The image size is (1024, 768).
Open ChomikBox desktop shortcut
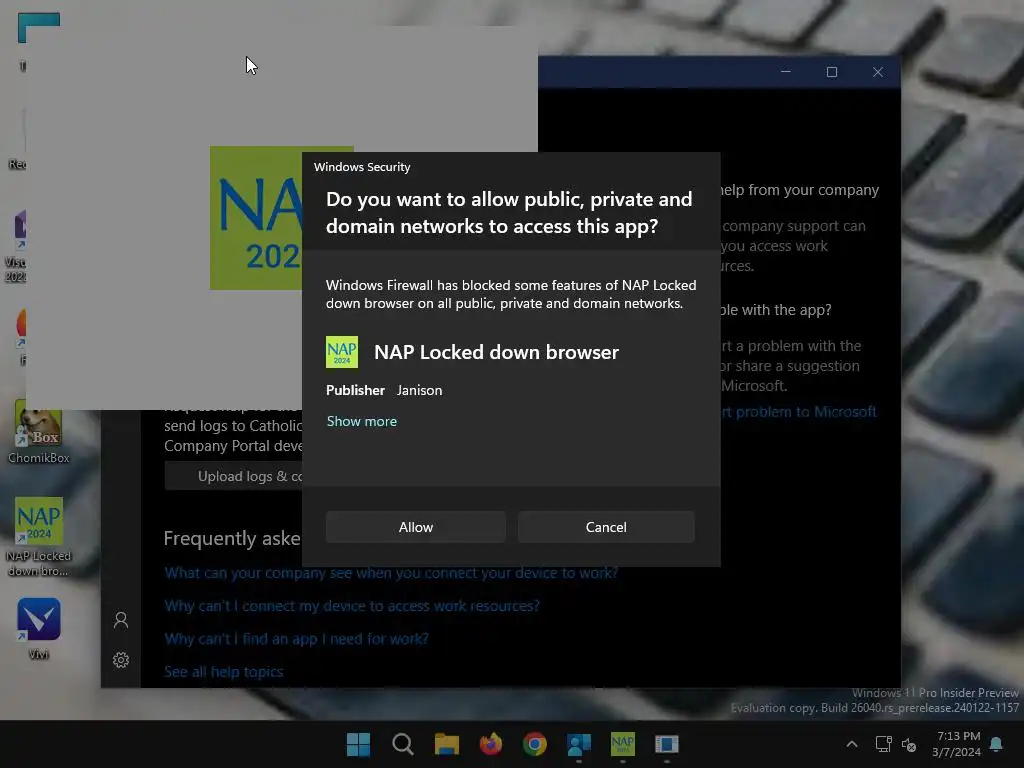tap(39, 432)
